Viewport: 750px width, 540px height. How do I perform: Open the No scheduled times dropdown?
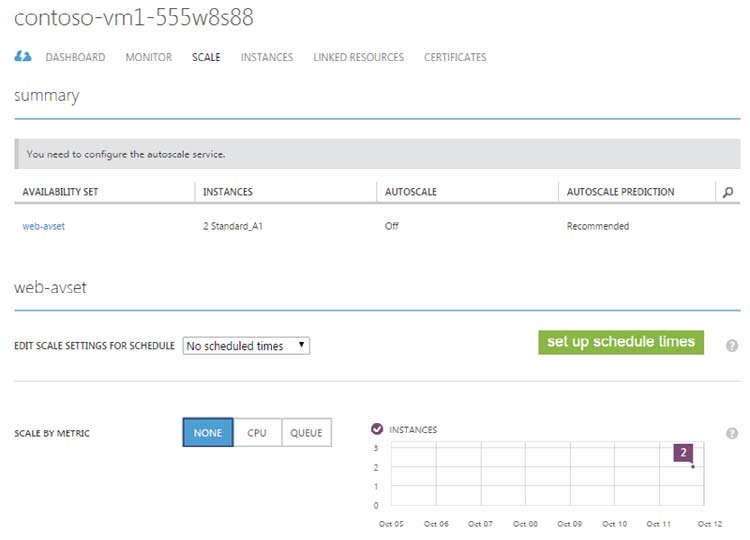tap(246, 346)
